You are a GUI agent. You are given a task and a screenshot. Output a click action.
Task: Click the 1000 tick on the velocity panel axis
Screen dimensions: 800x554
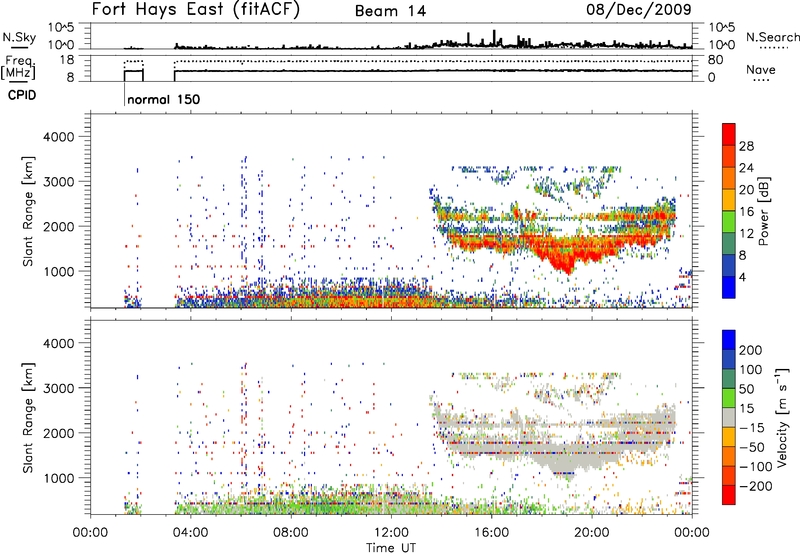(58, 478)
